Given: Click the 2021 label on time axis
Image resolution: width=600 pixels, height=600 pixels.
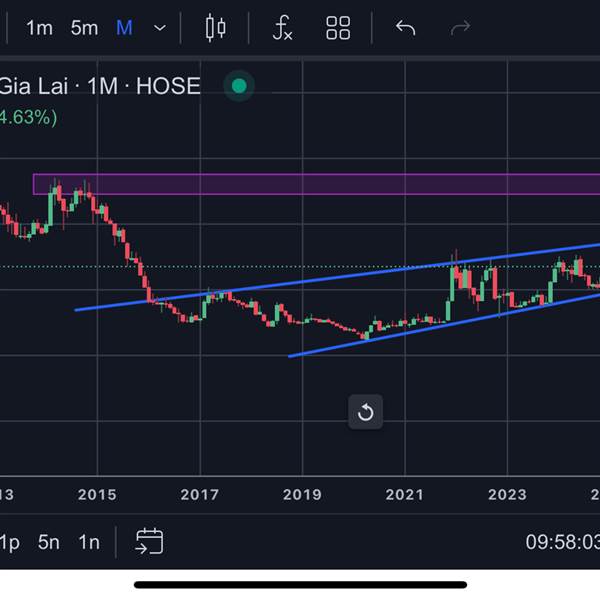Looking at the screenshot, I should [404, 495].
